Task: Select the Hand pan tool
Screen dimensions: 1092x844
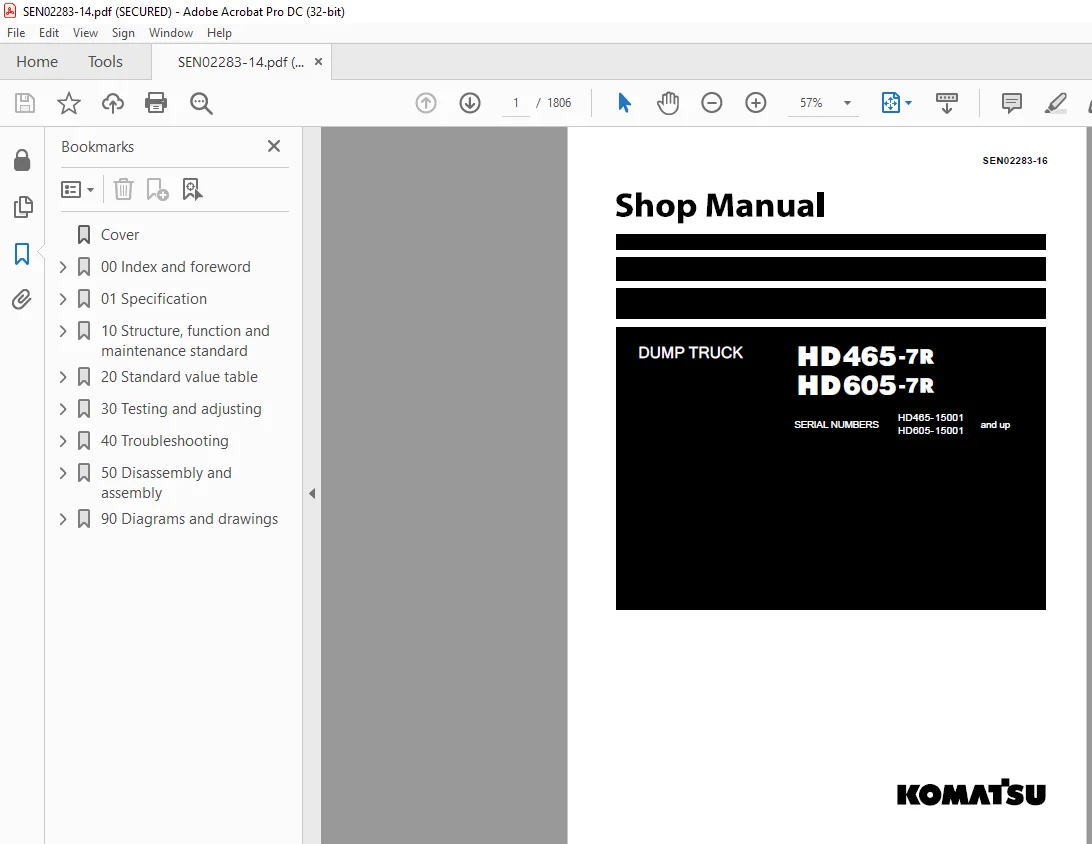Action: [x=667, y=103]
